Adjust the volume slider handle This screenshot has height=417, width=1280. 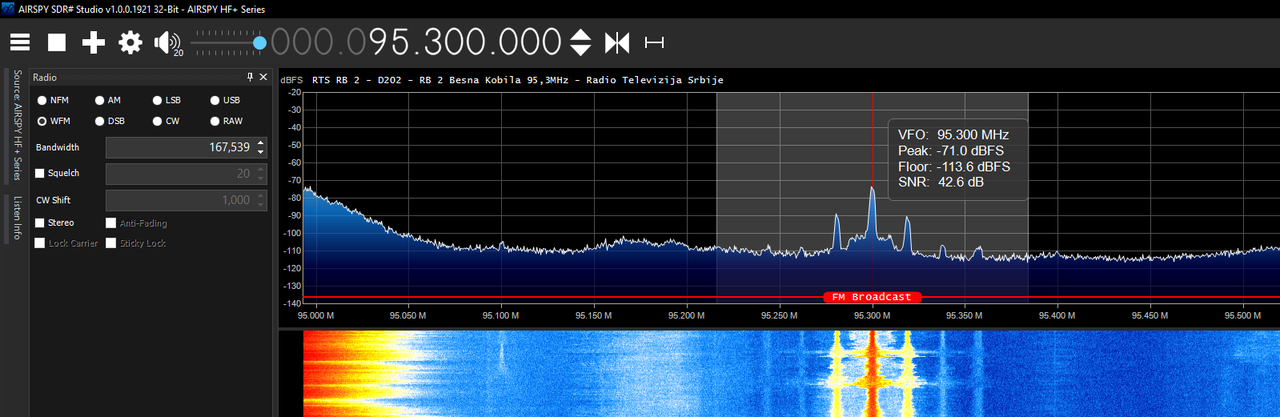click(260, 42)
